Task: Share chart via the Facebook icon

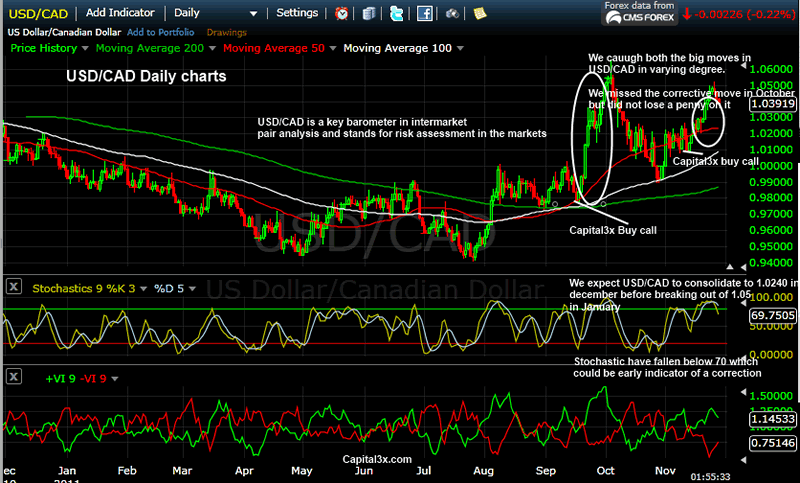Action: tap(424, 14)
